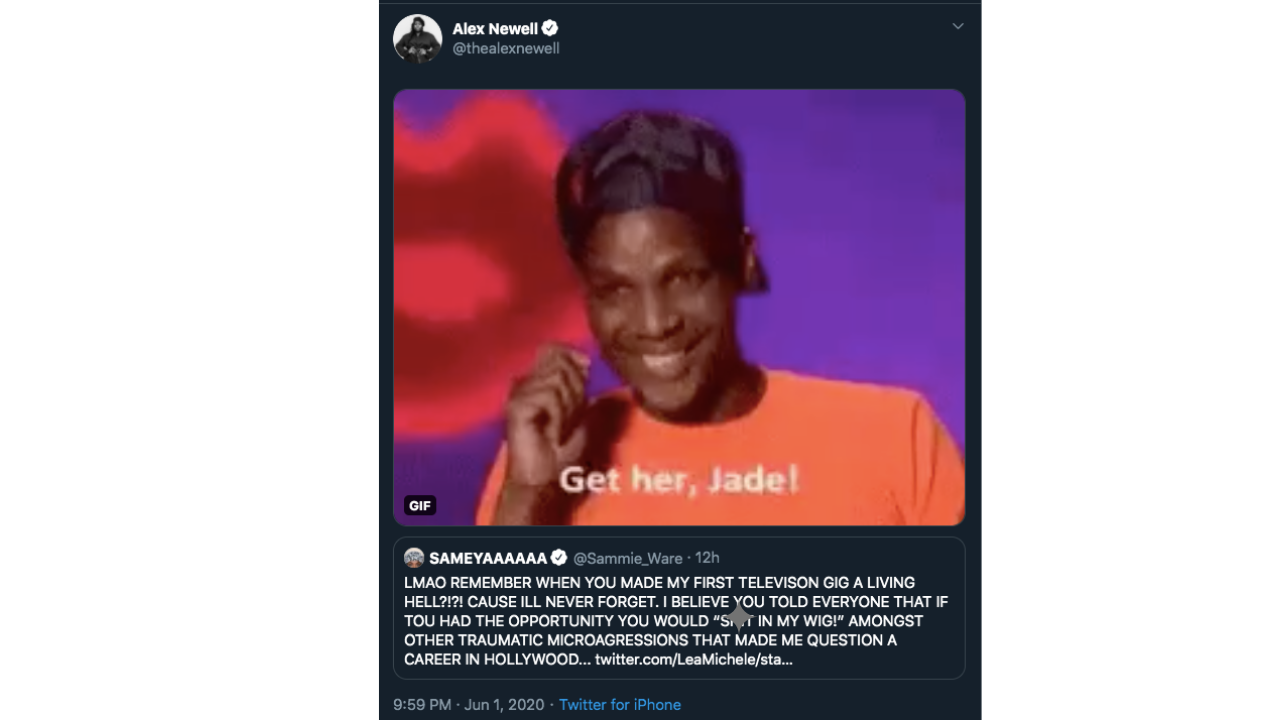Viewport: 1280px width, 720px height.
Task: Expand the tweet options chevron
Action: pyautogui.click(x=957, y=26)
